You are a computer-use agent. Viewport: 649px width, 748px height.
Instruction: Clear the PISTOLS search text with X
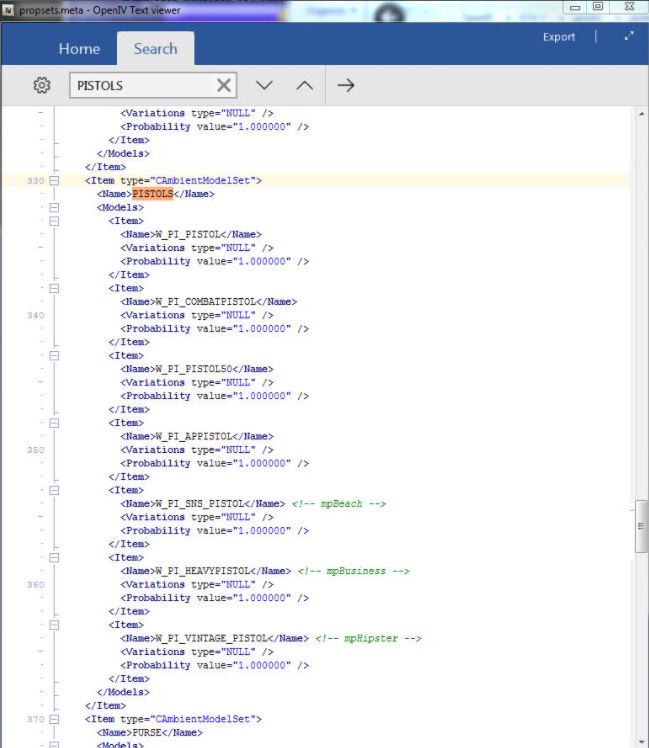[x=224, y=86]
